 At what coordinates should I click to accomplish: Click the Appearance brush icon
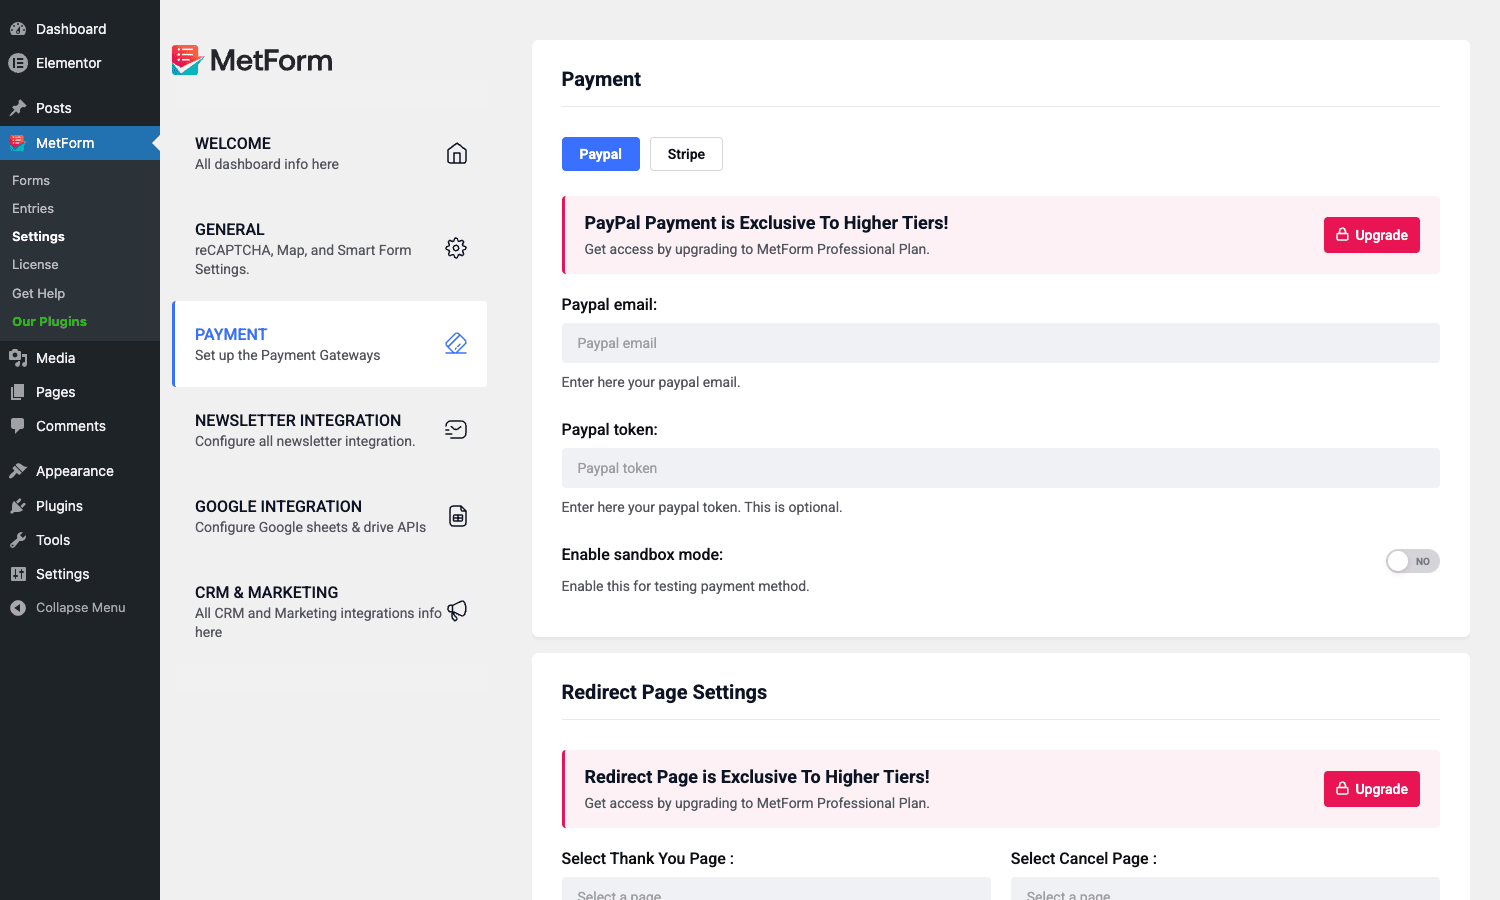pos(18,471)
